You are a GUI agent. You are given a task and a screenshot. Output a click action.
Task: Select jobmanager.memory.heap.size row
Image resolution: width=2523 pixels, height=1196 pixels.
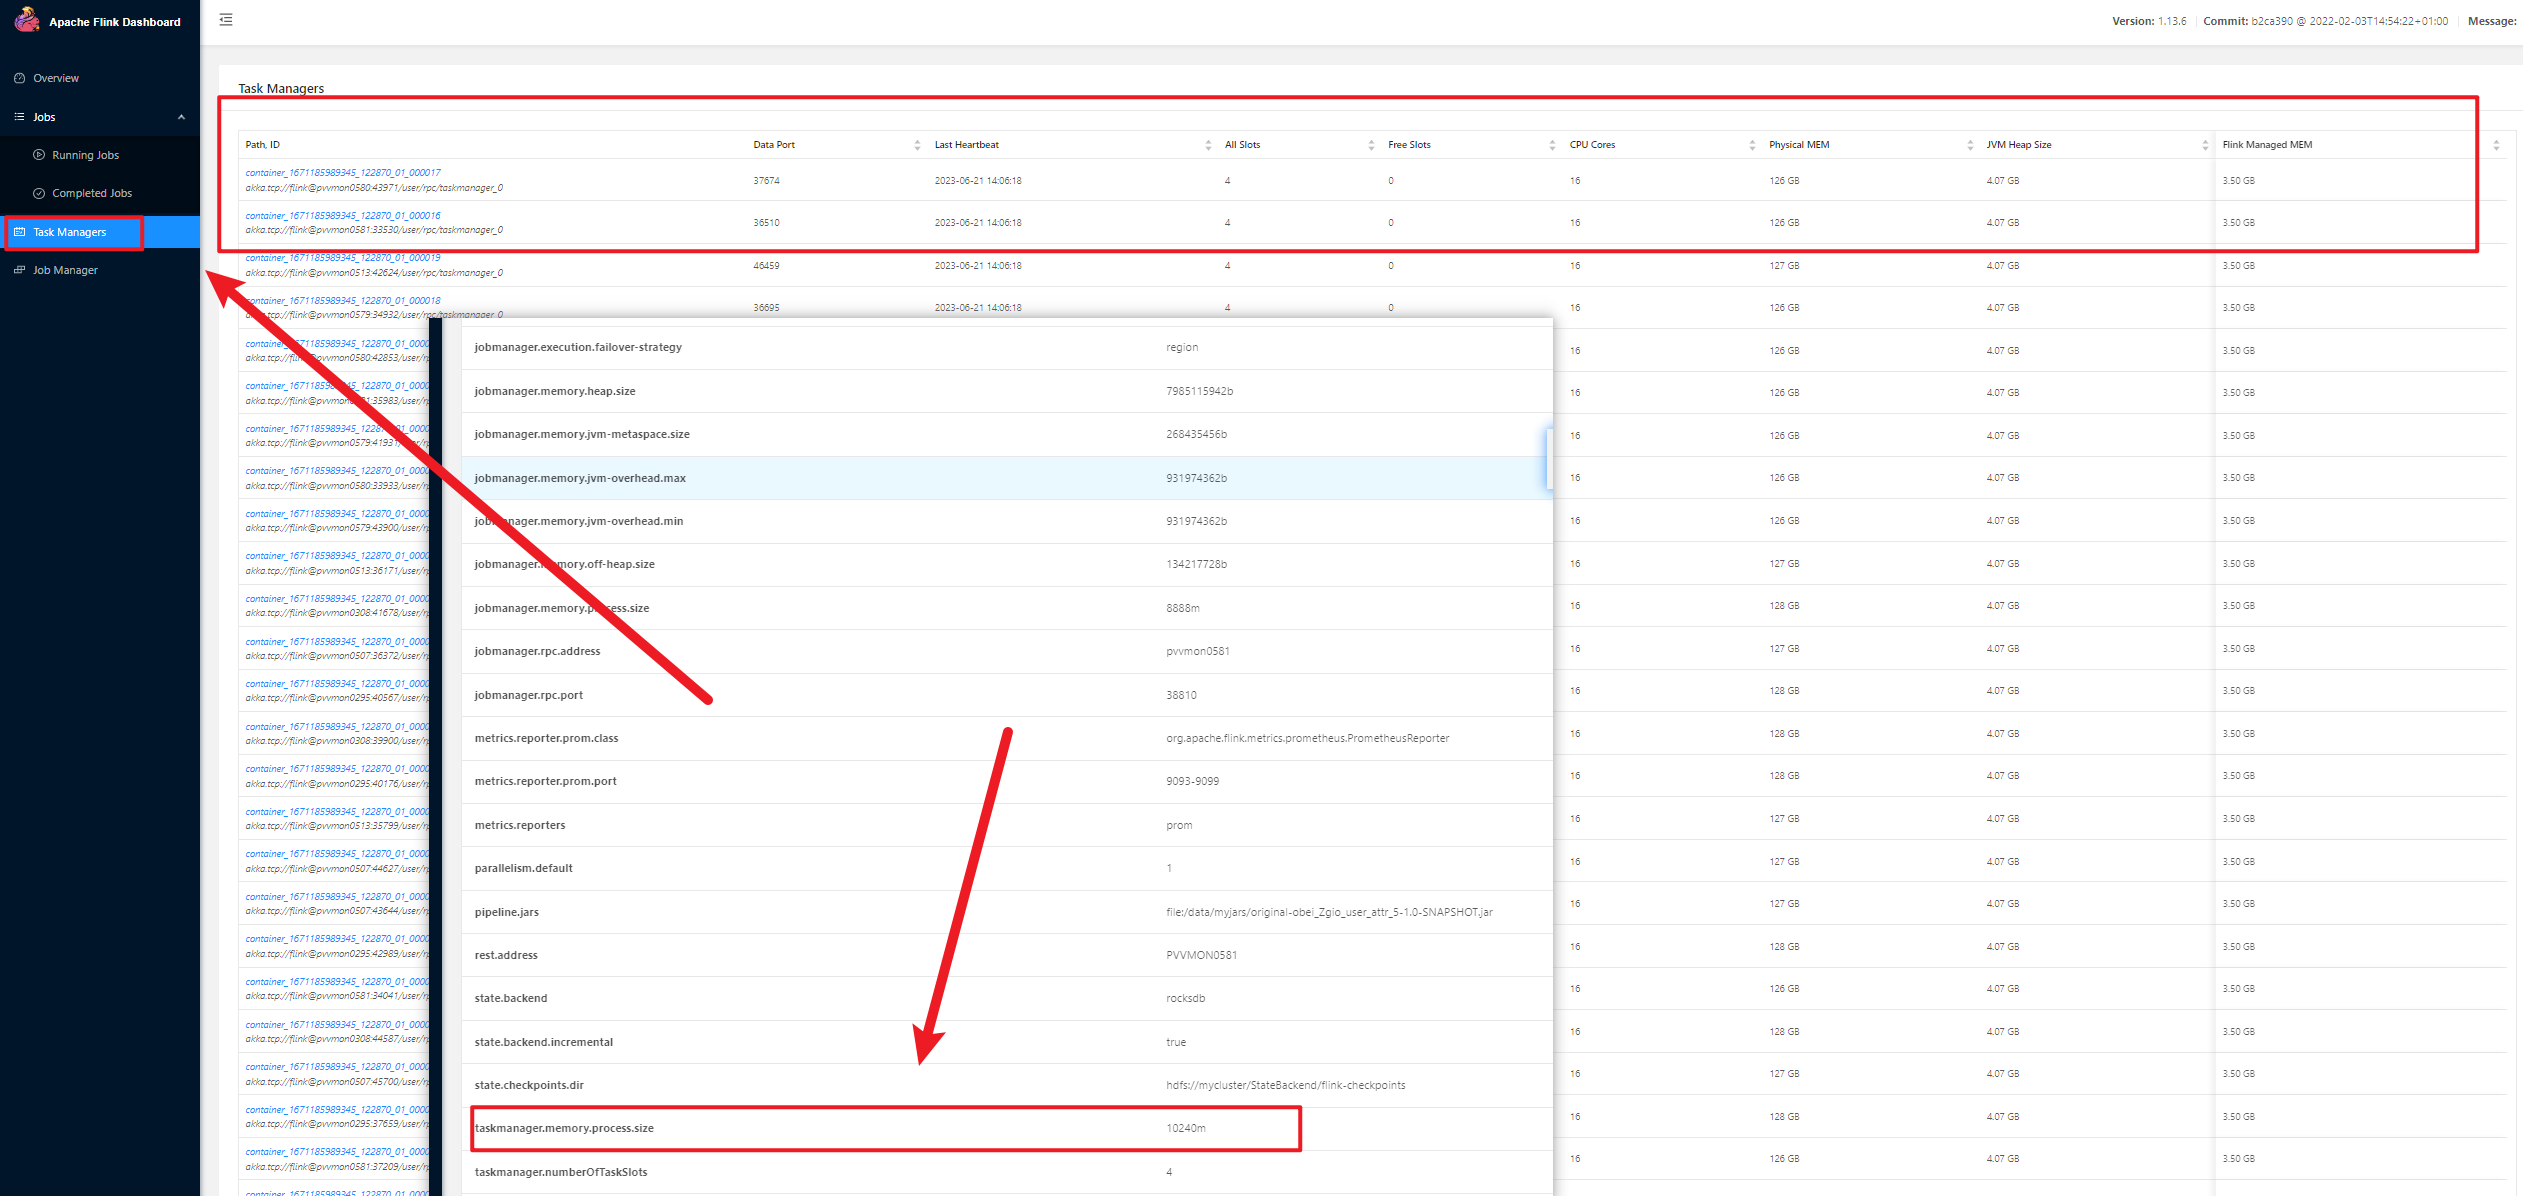coord(1007,391)
